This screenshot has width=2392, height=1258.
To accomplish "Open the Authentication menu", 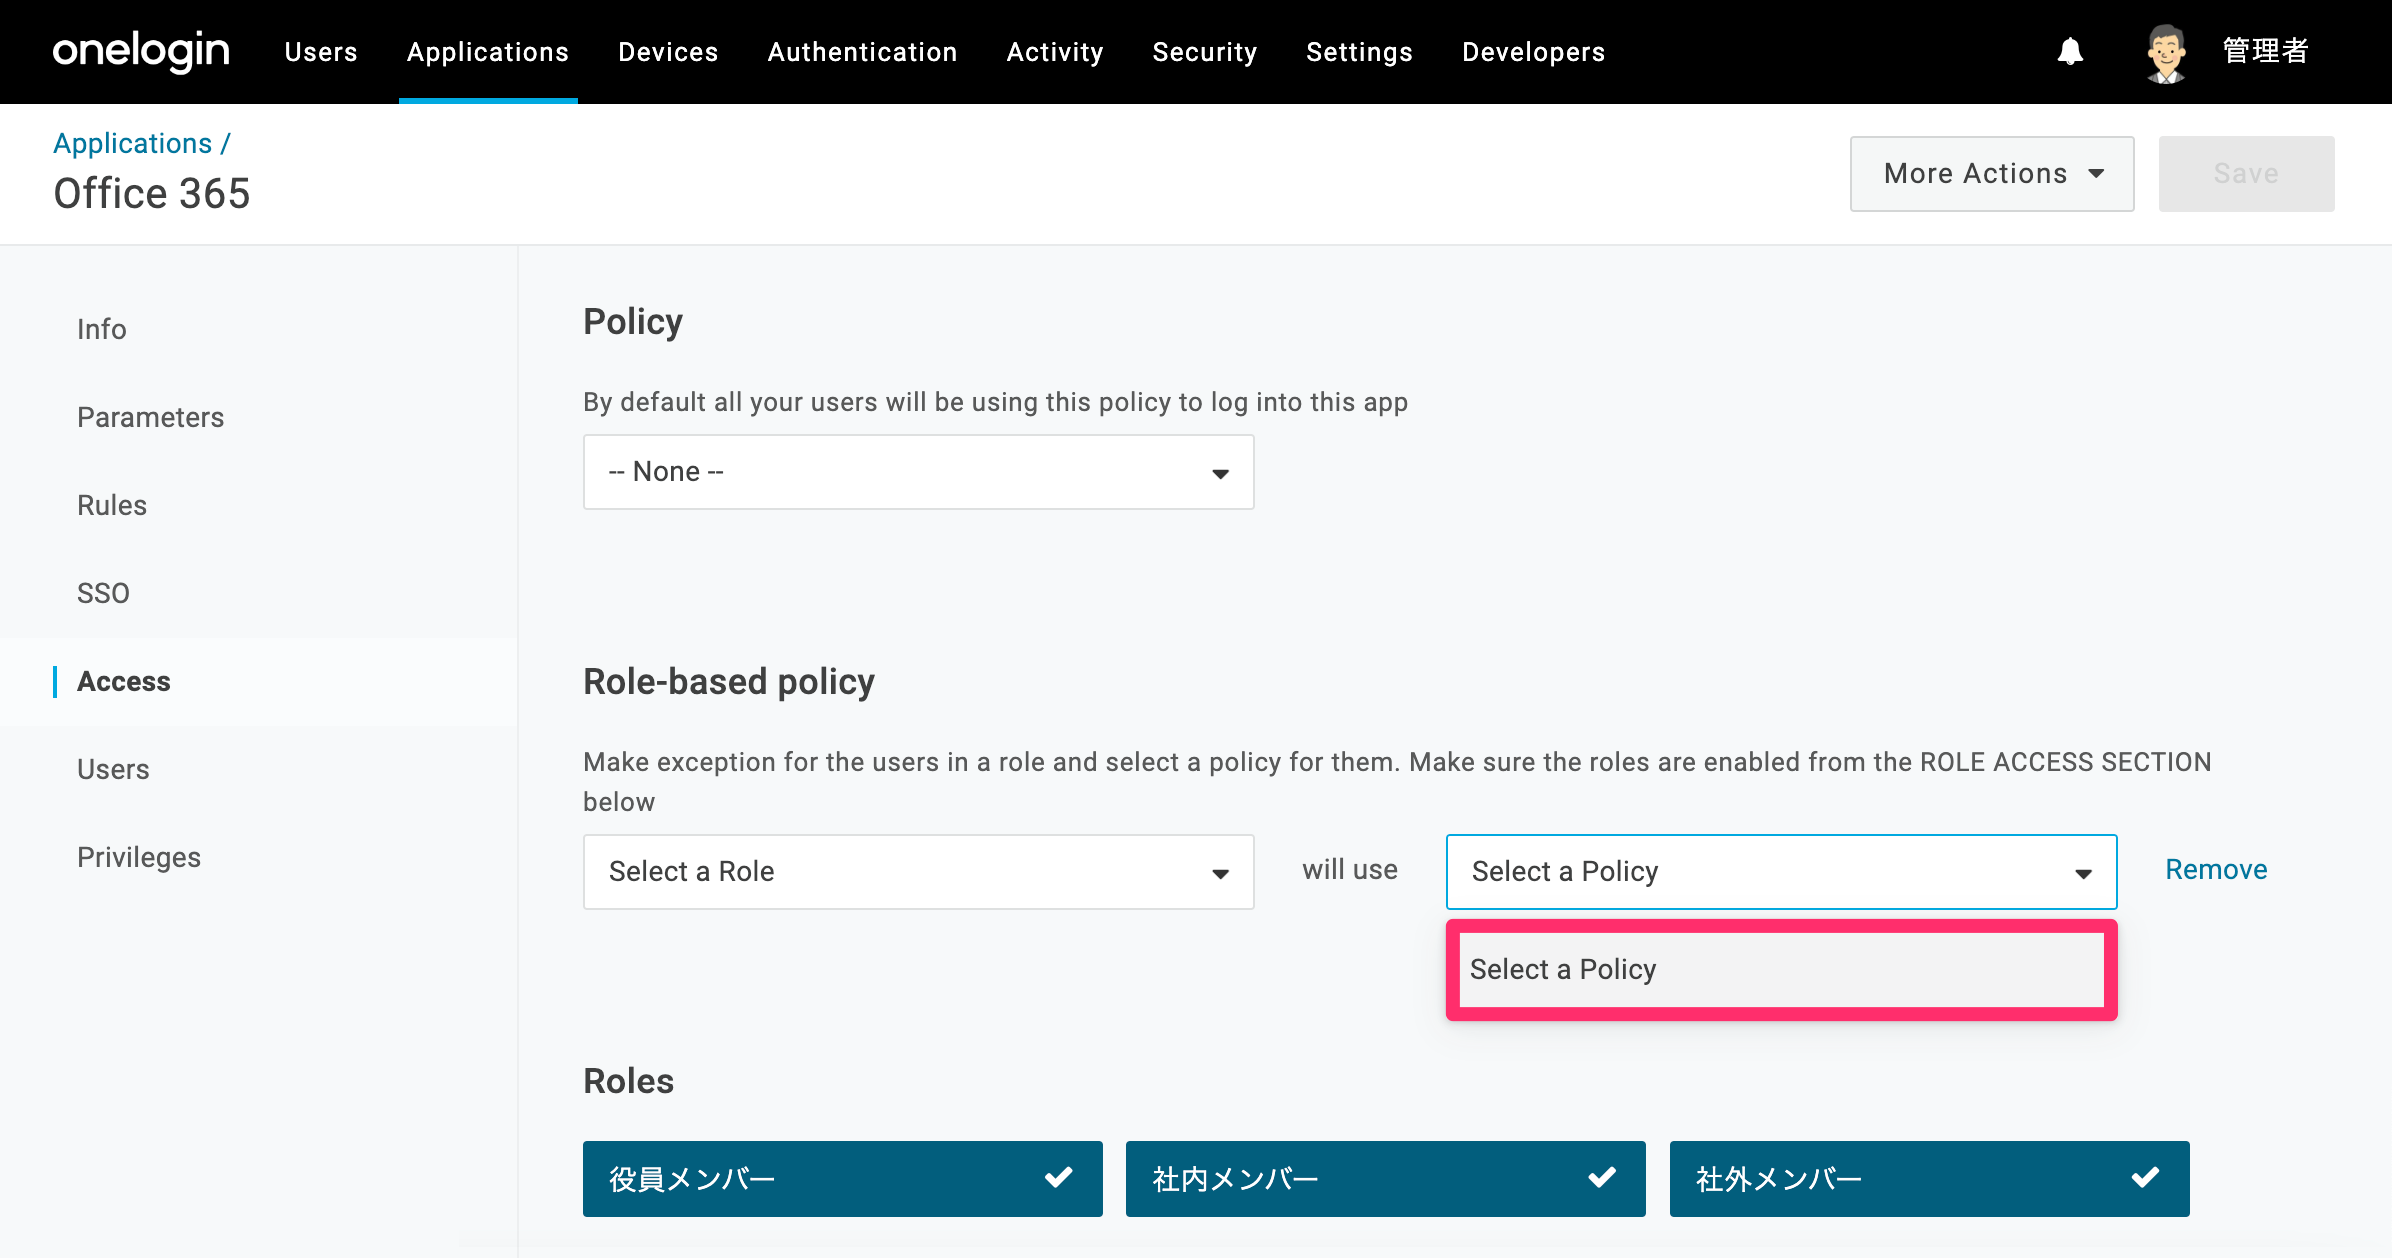I will tap(862, 52).
